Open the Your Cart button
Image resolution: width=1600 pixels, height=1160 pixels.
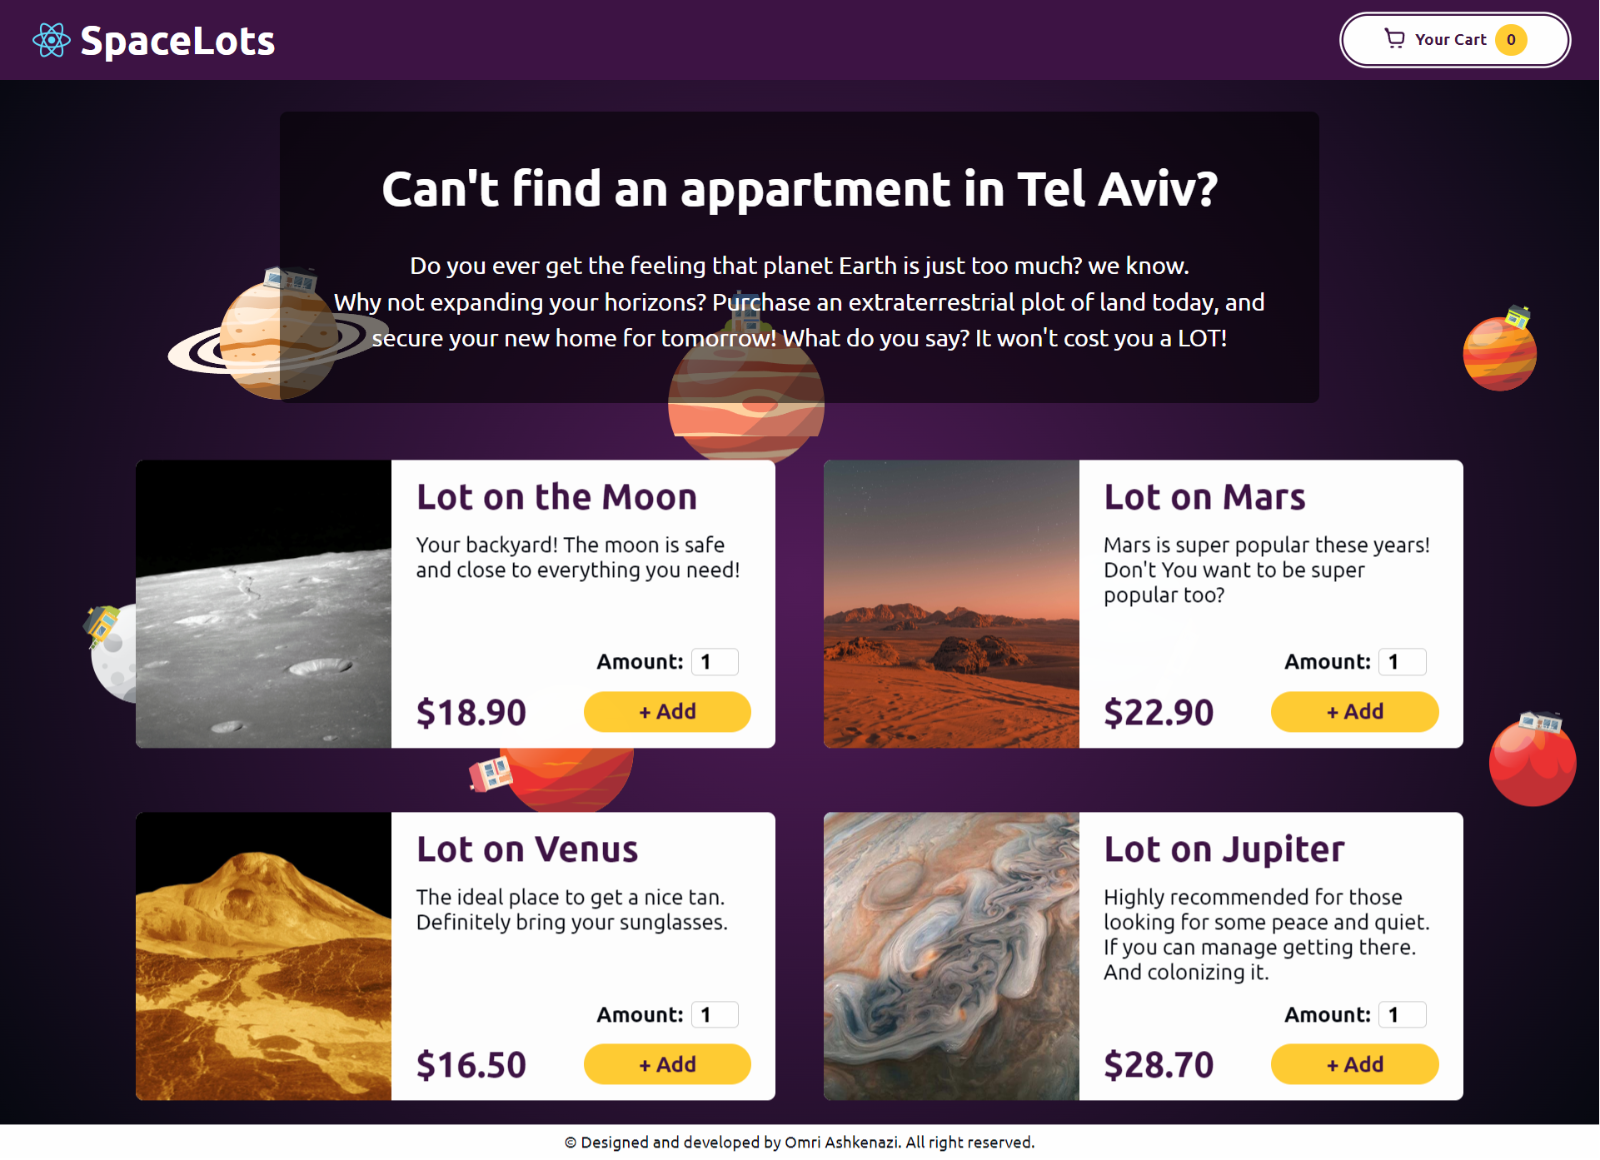1455,40
